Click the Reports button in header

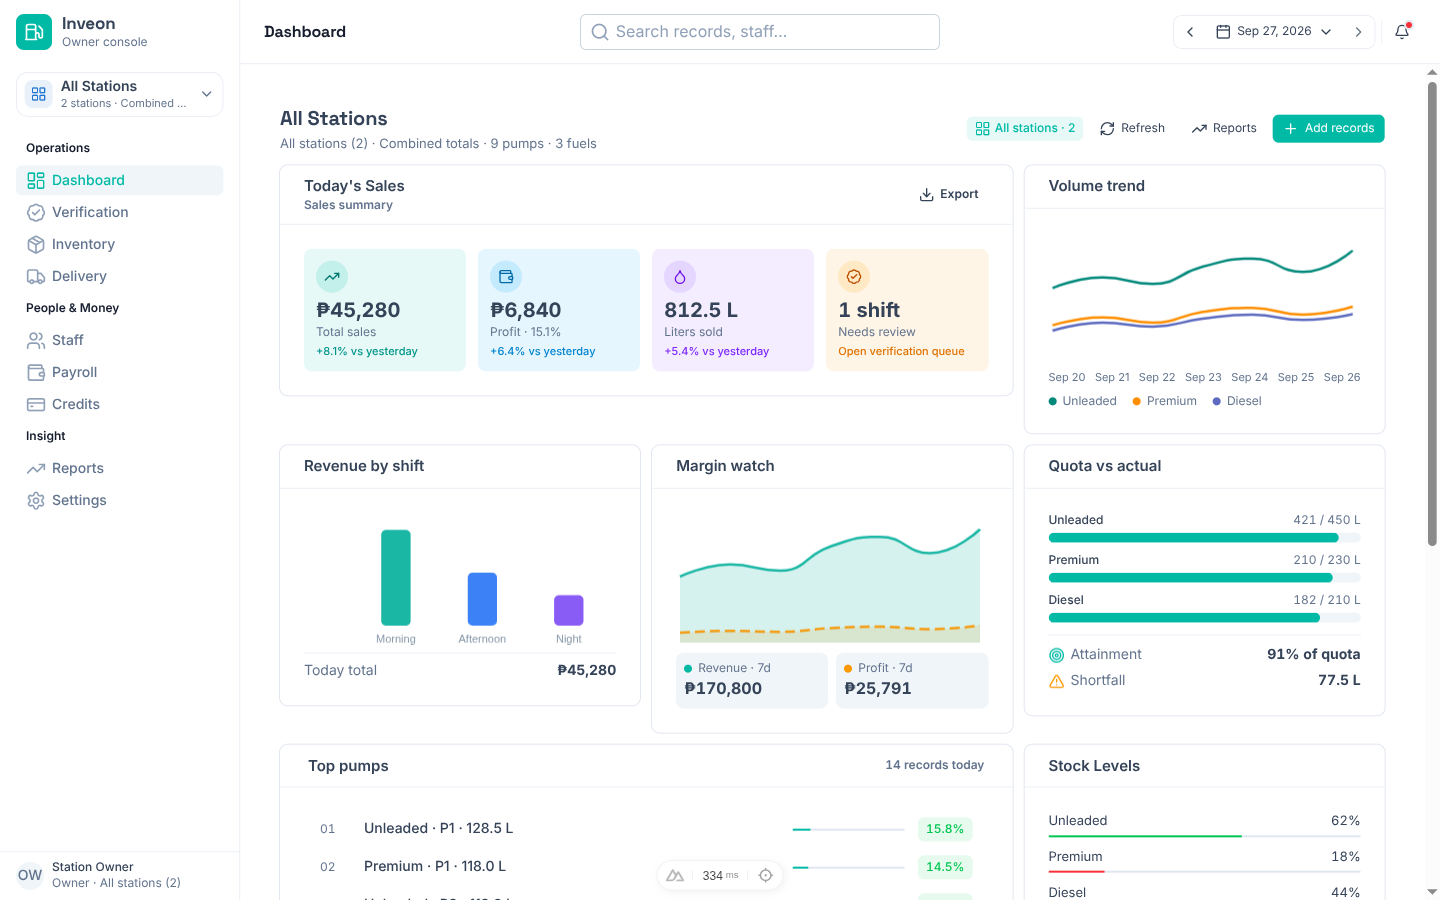pos(1224,128)
